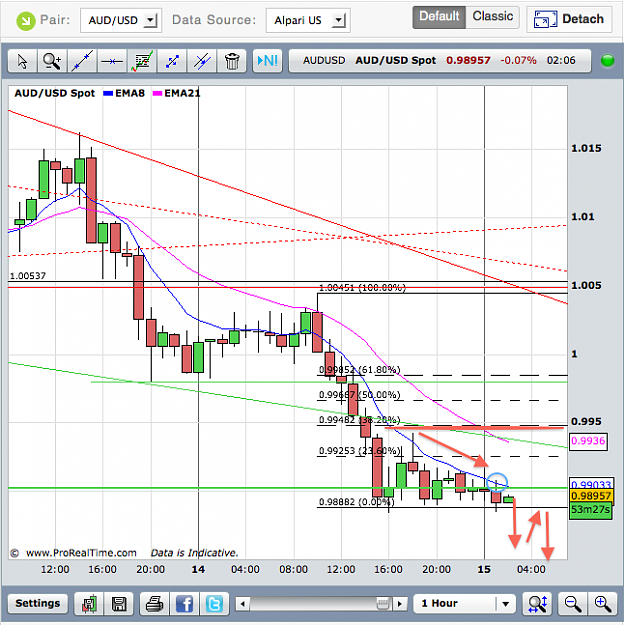This screenshot has height=625, width=625.
Task: Select the horizontal line tool
Action: 112,61
